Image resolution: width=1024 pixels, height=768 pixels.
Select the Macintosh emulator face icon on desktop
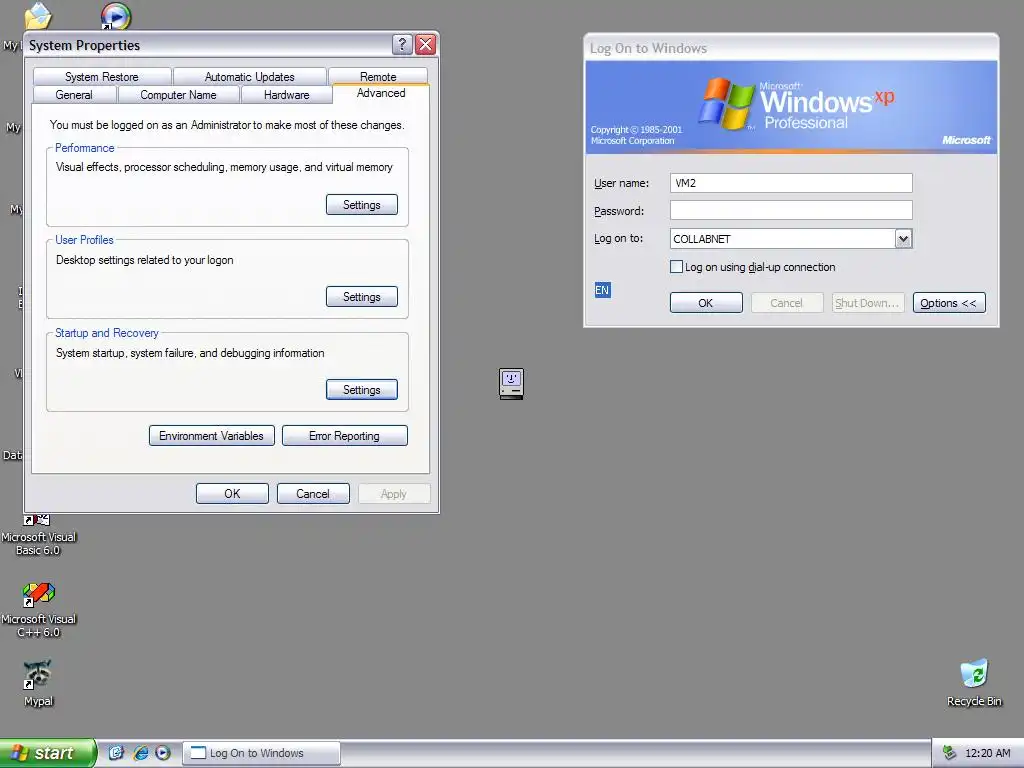[x=511, y=384]
